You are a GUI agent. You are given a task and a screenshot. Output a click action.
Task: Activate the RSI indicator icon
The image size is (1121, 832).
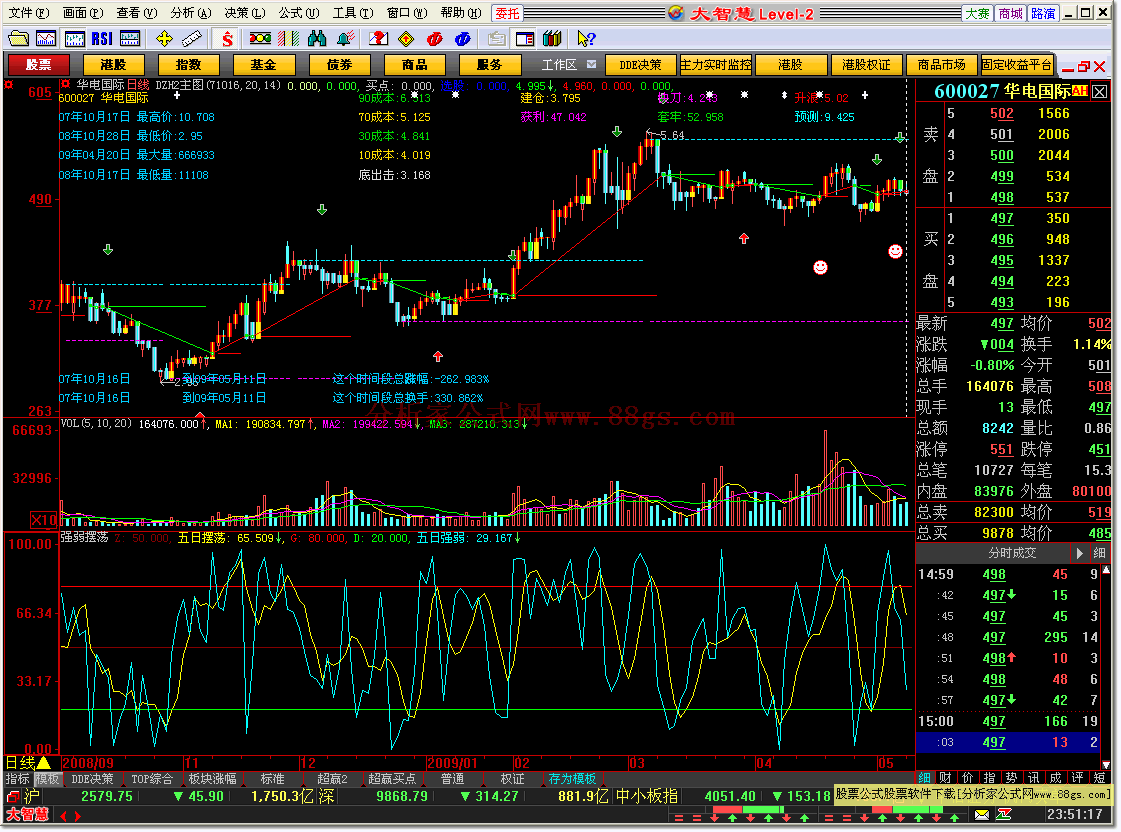click(x=102, y=39)
